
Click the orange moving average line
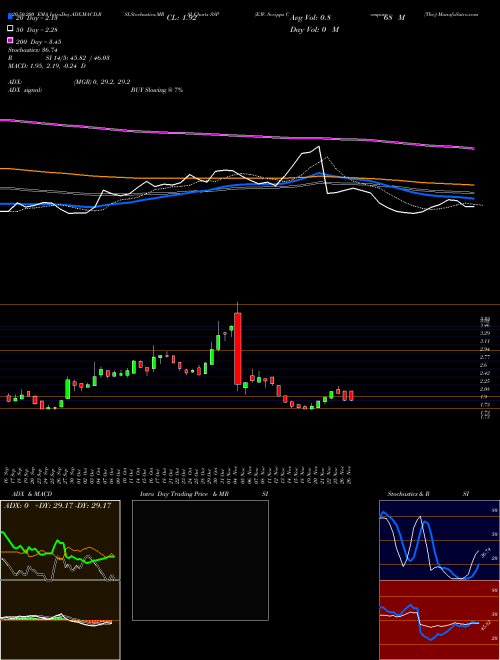[236, 178]
